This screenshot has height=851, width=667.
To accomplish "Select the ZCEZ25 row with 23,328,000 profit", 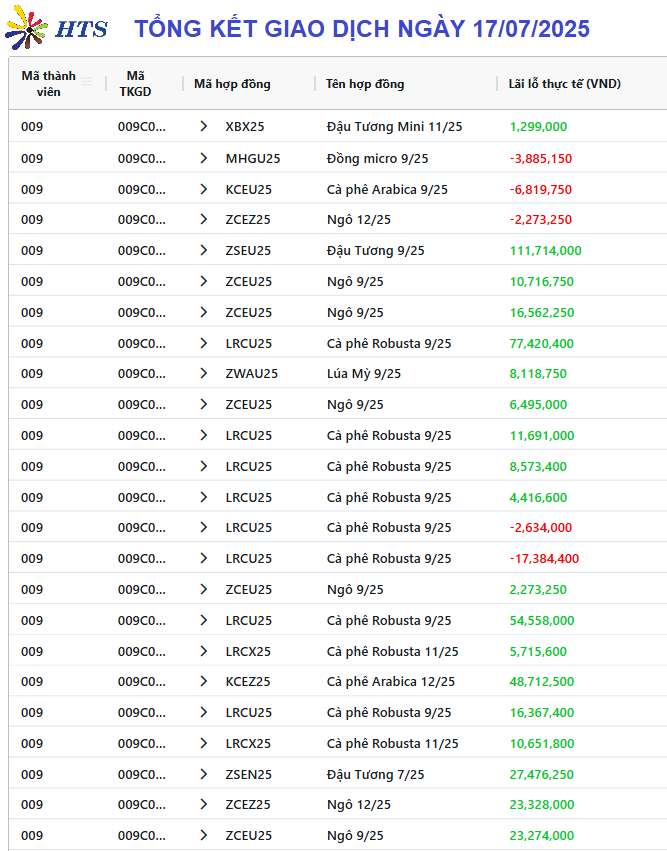I will [x=338, y=804].
